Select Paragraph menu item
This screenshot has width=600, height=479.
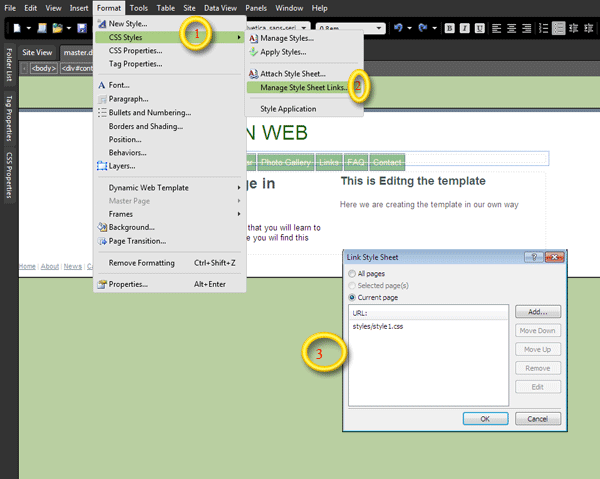point(170,99)
